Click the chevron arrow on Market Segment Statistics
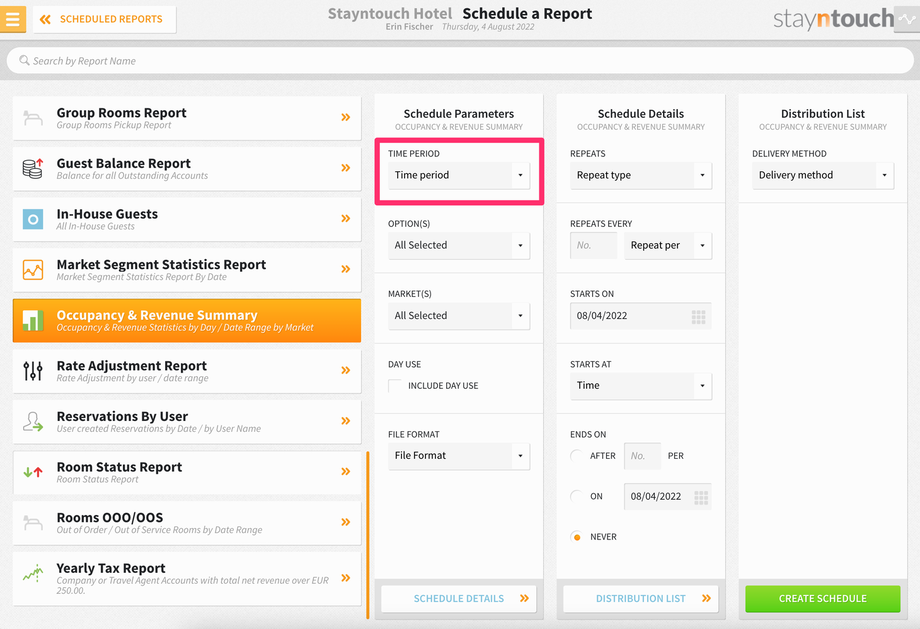920x629 pixels. click(x=346, y=269)
